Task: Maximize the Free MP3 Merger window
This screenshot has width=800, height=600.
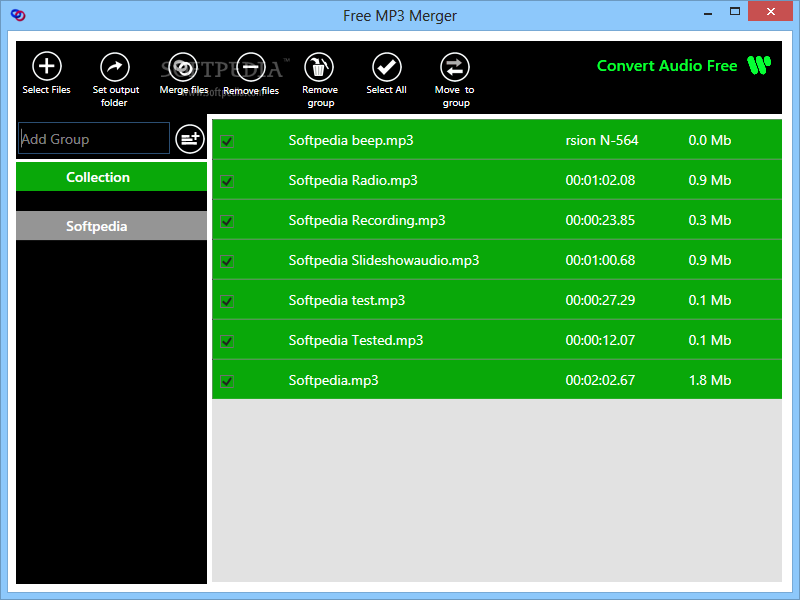Action: point(735,12)
